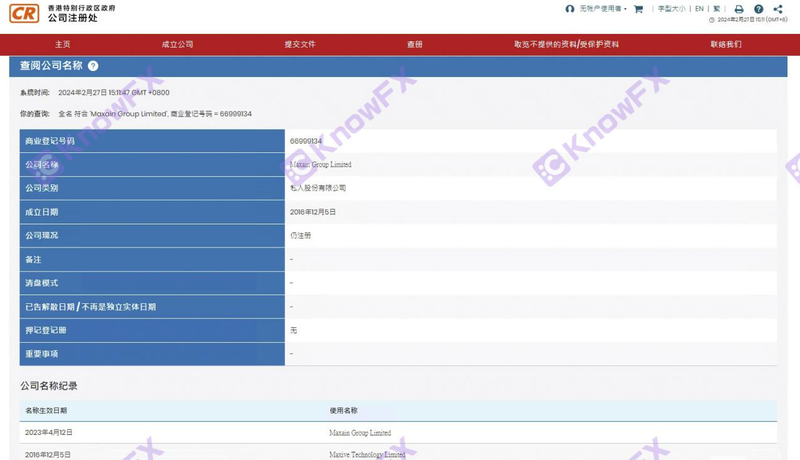
Task: Click the 使用名称 column header
Action: (x=343, y=410)
